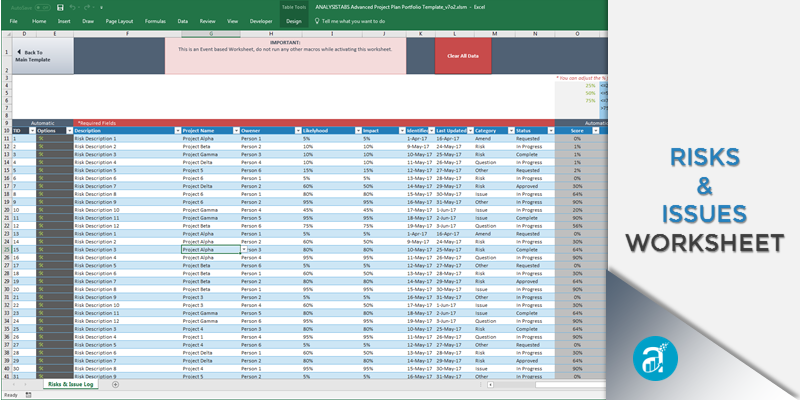
Task: Switch to the Developer ribbon tab
Action: point(260,20)
